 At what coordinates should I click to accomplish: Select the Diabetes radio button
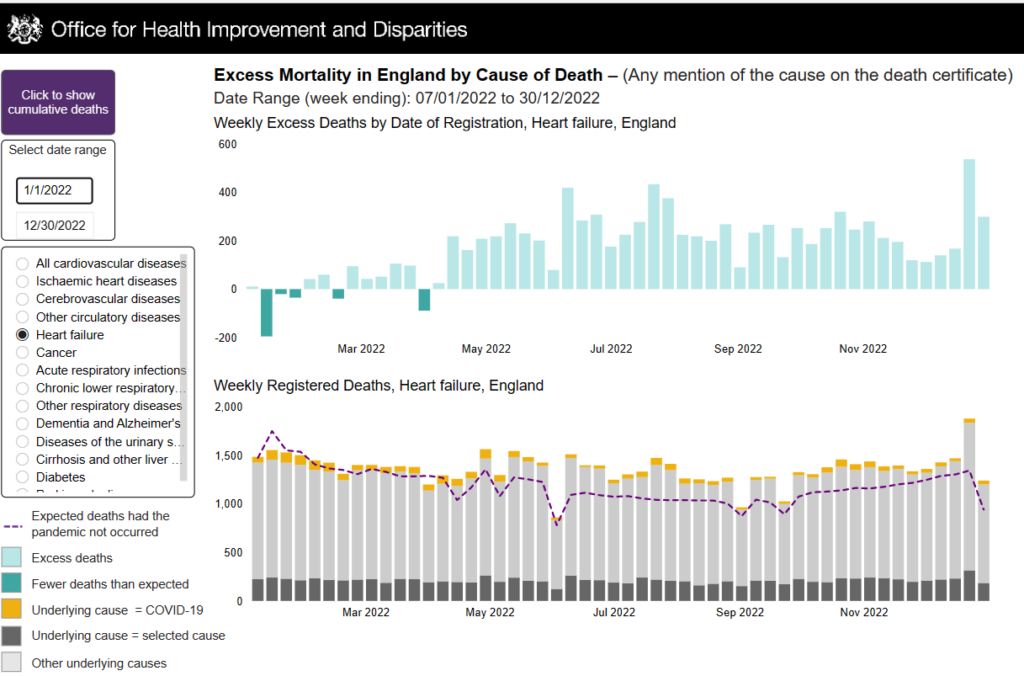23,477
